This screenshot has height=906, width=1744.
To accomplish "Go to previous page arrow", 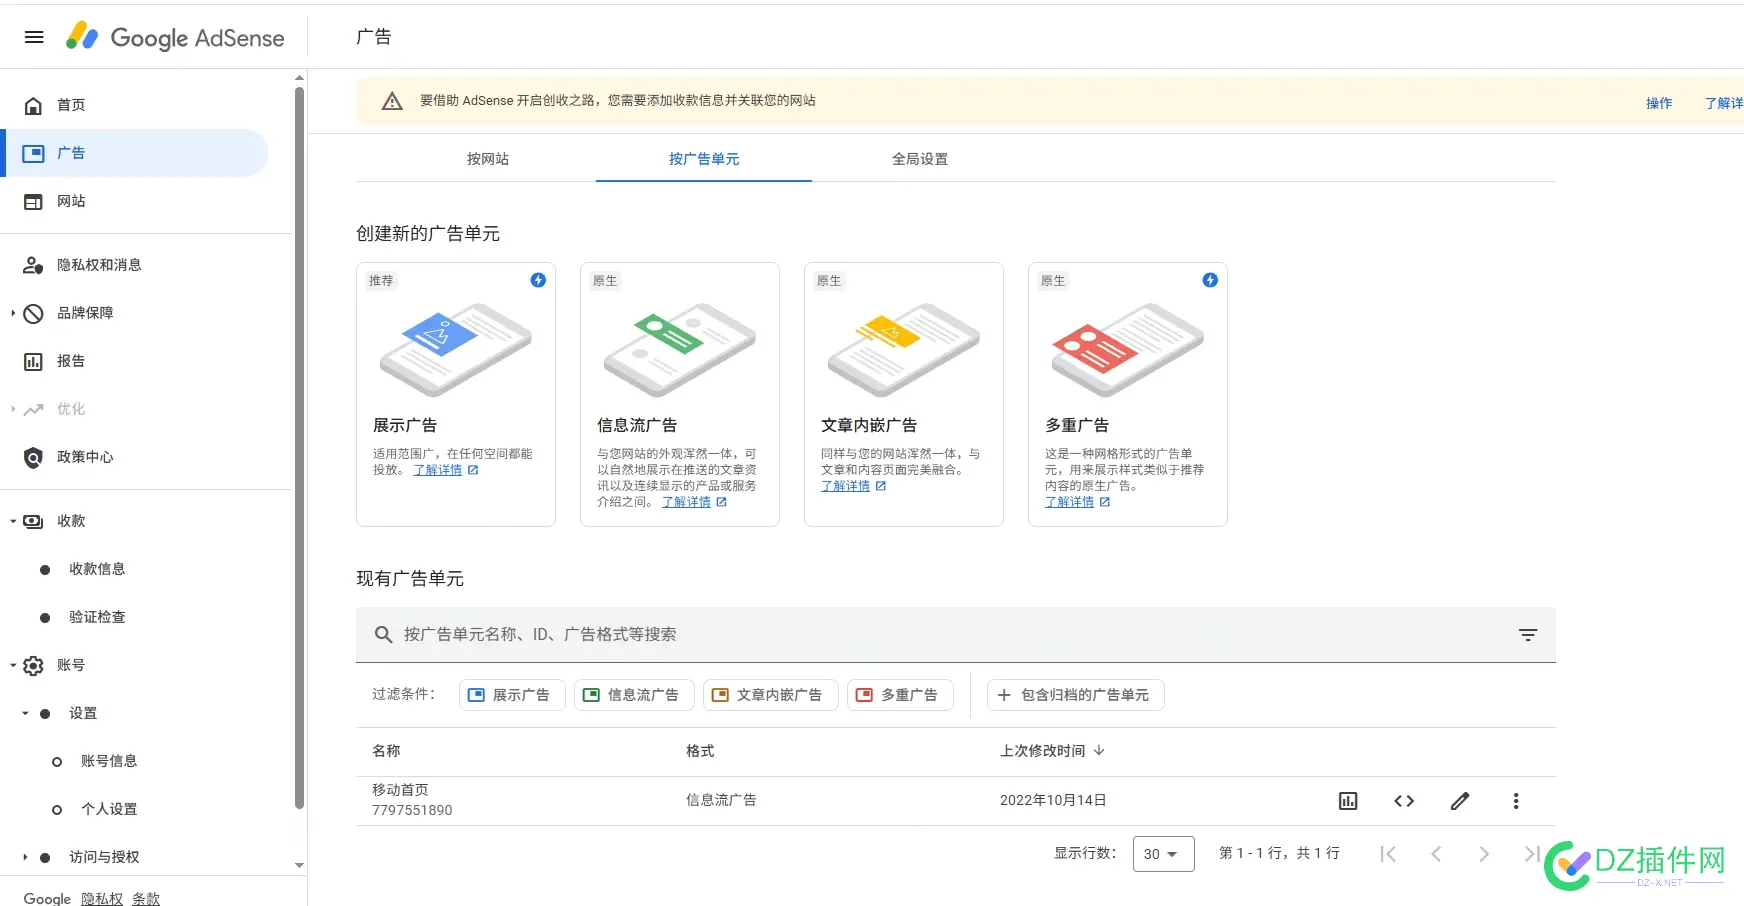I will pos(1436,853).
